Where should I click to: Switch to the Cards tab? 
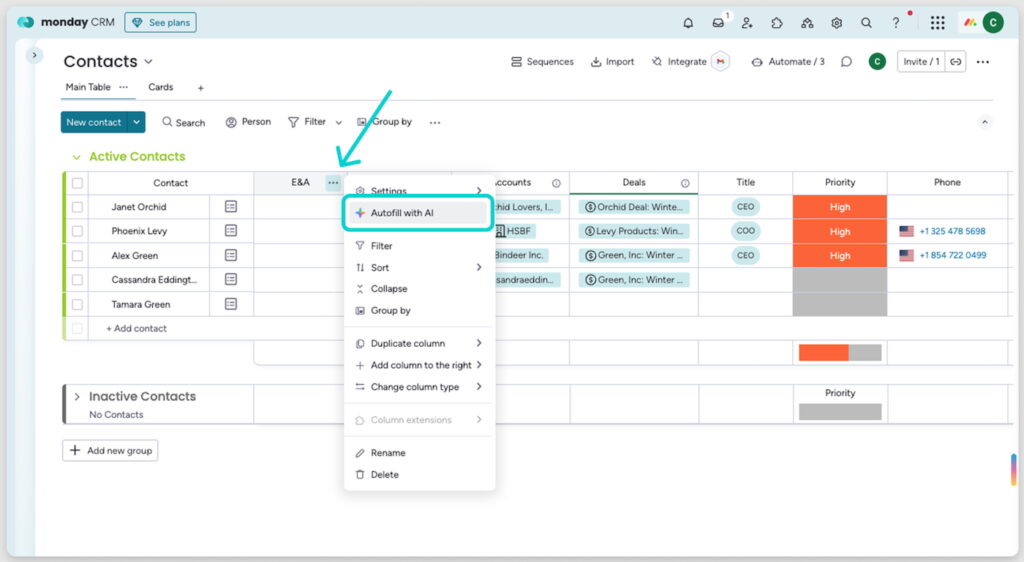(x=161, y=87)
